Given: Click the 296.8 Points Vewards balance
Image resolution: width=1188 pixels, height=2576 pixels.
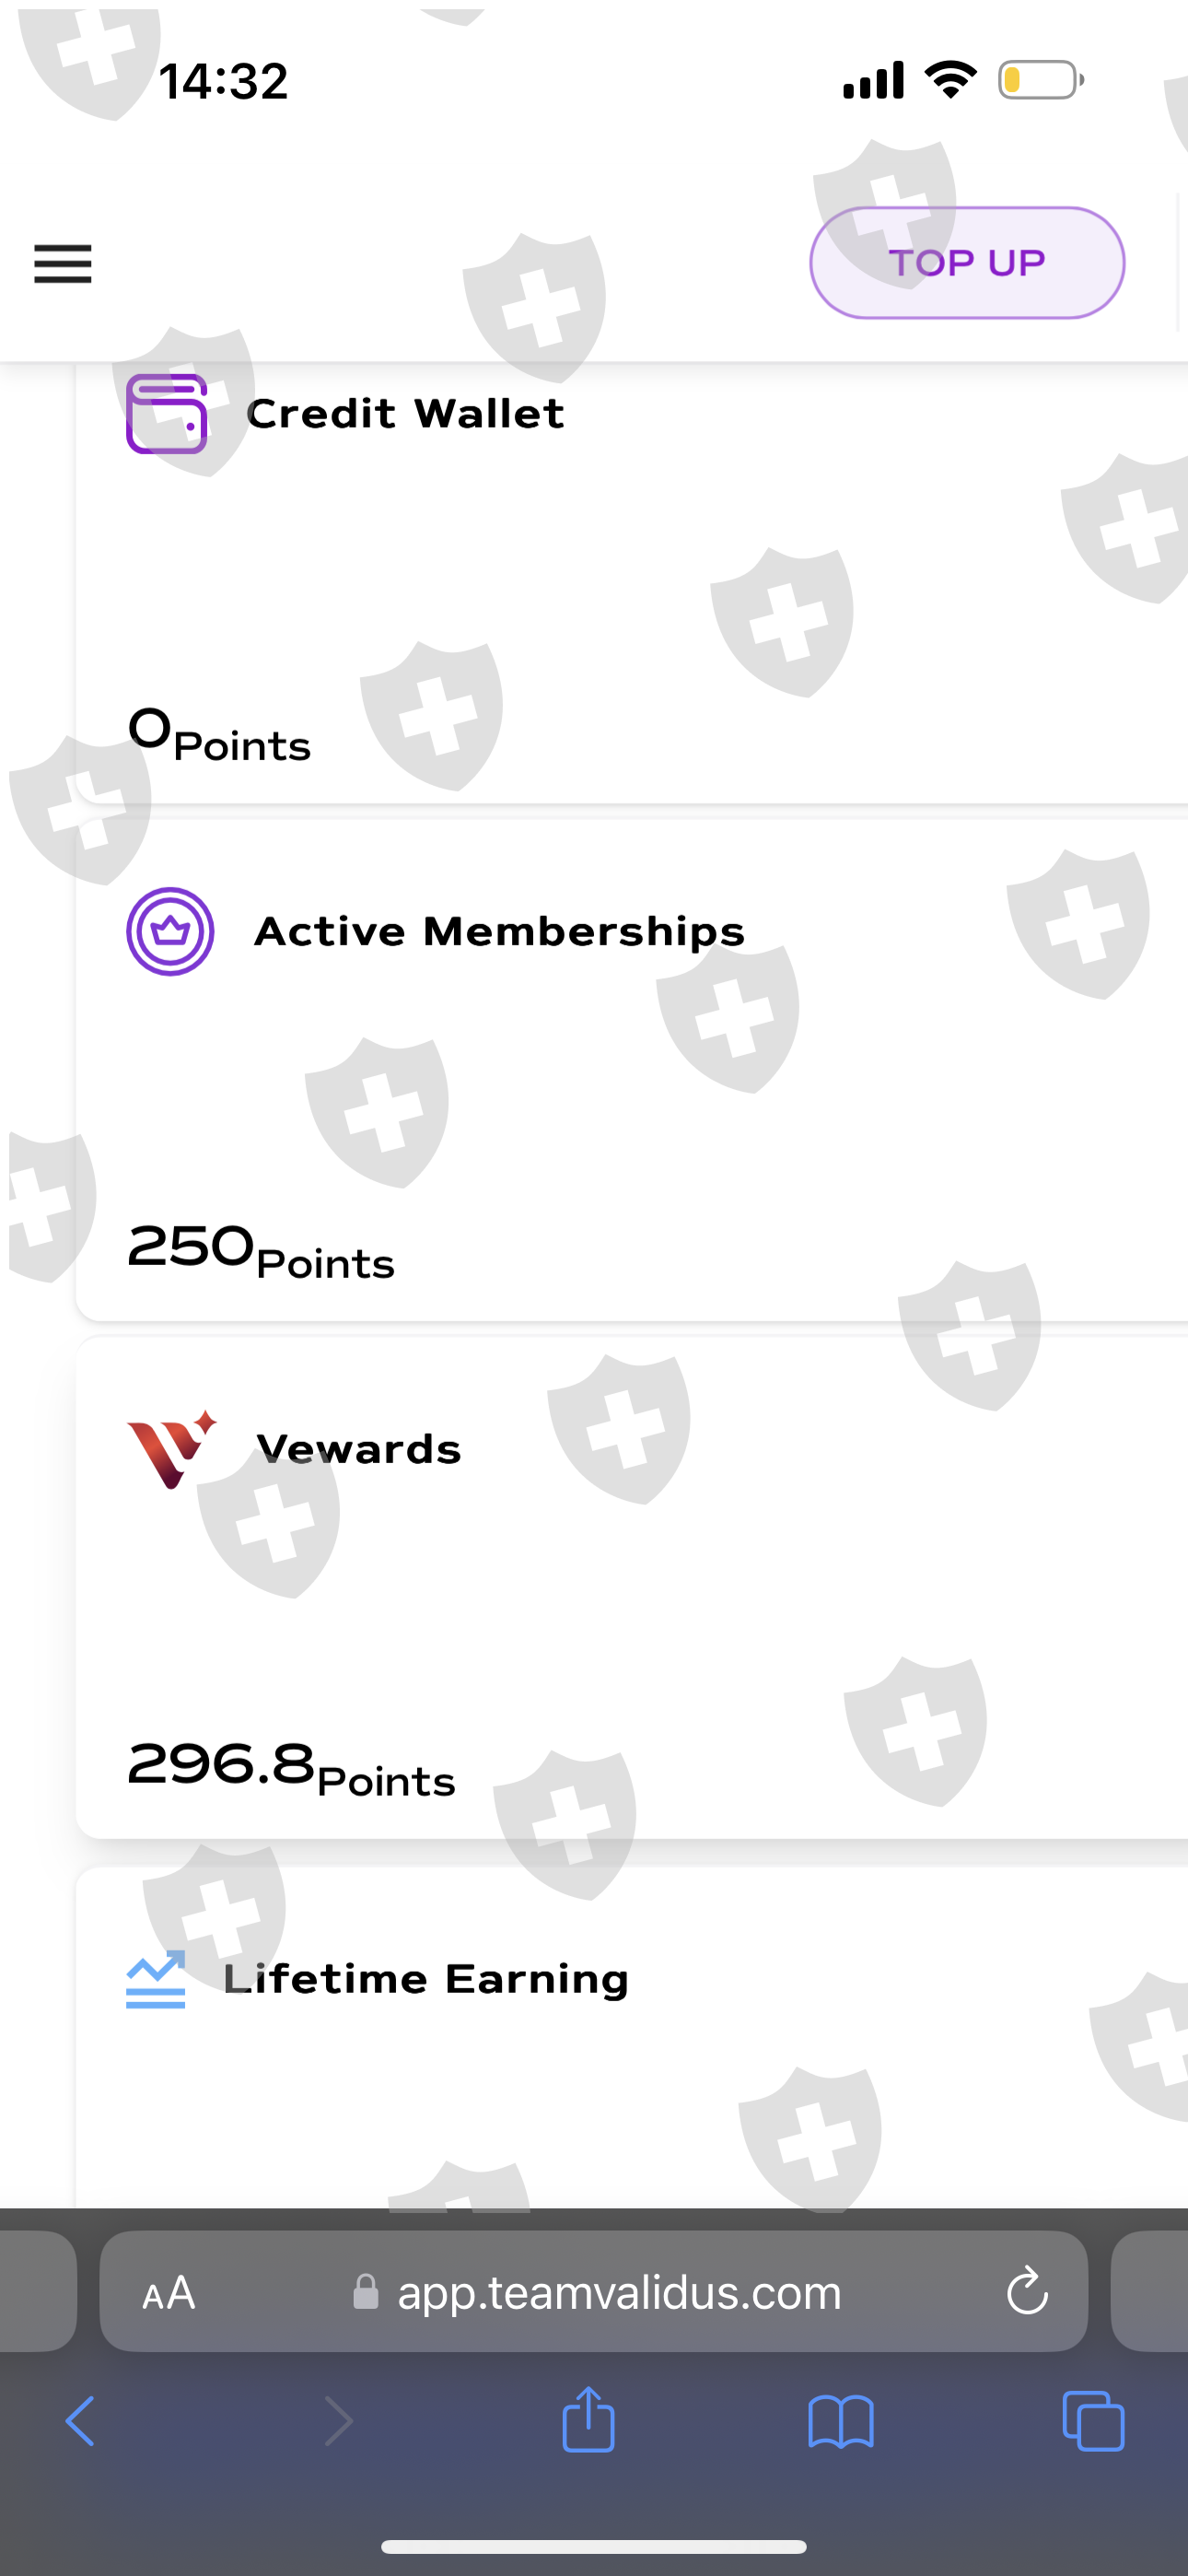Looking at the screenshot, I should pos(291,1768).
